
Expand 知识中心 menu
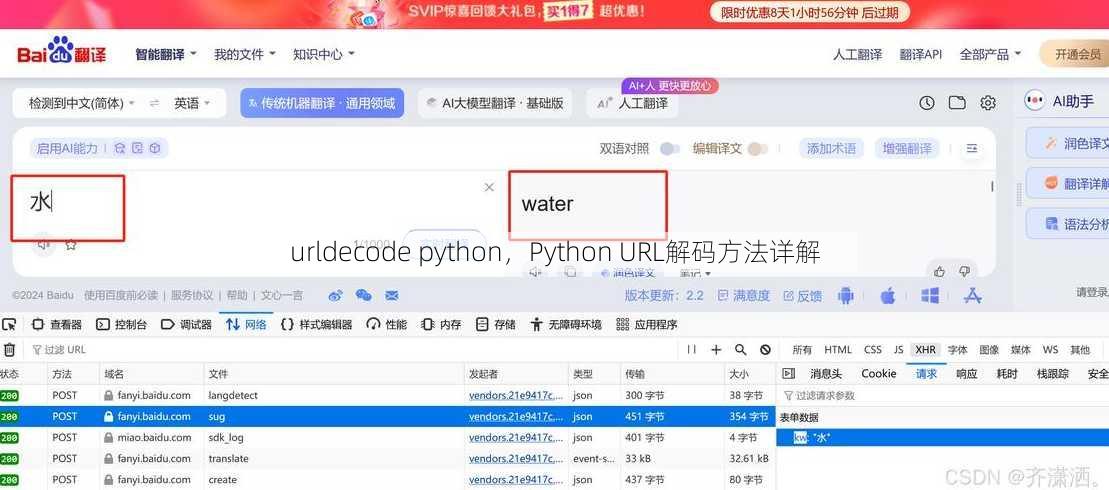tap(323, 54)
